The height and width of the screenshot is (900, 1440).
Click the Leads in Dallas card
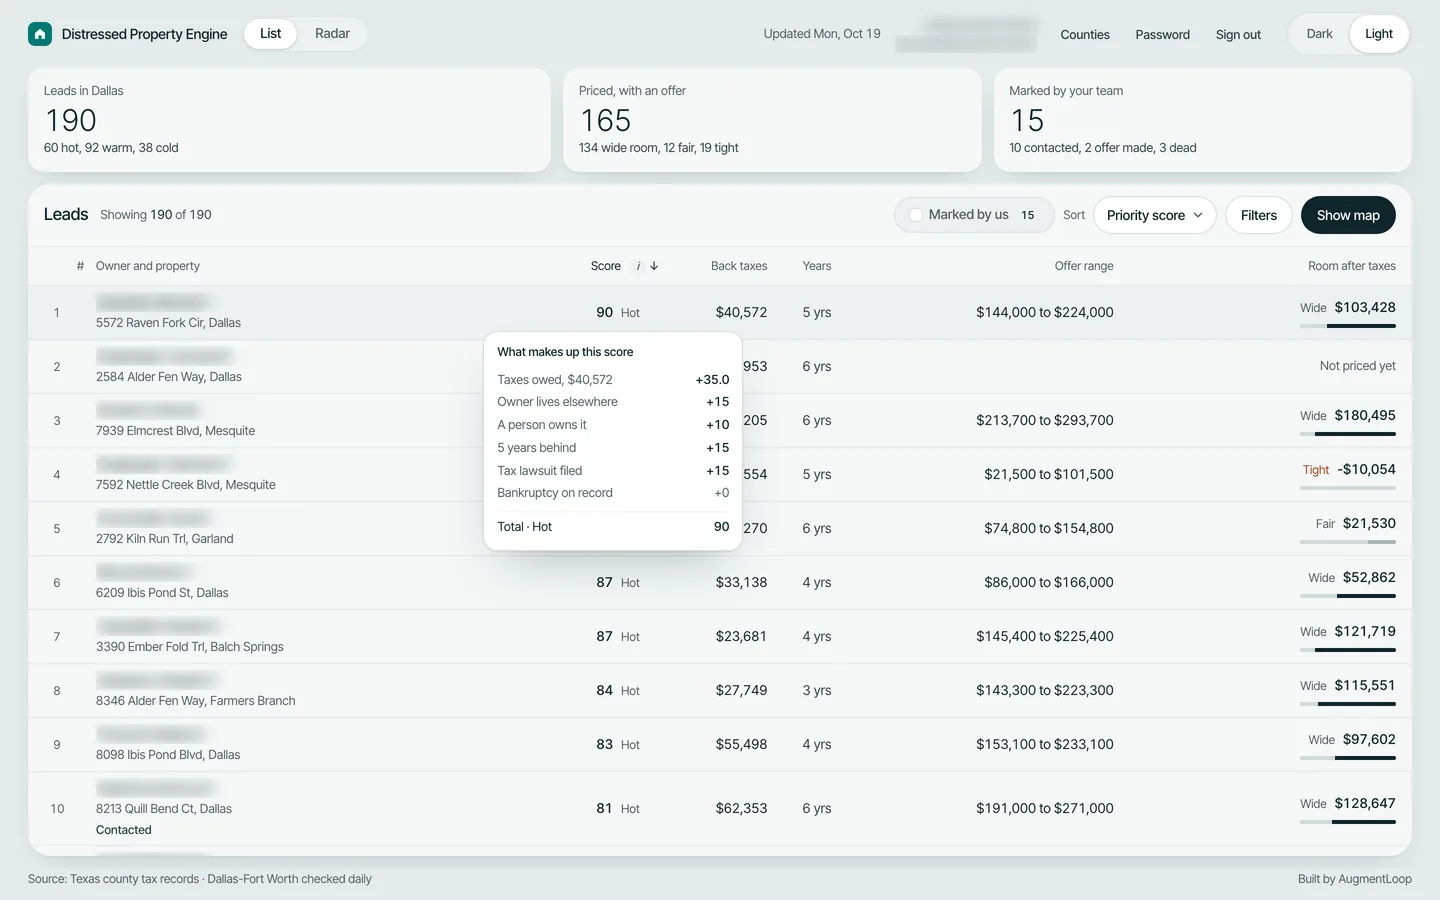289,120
